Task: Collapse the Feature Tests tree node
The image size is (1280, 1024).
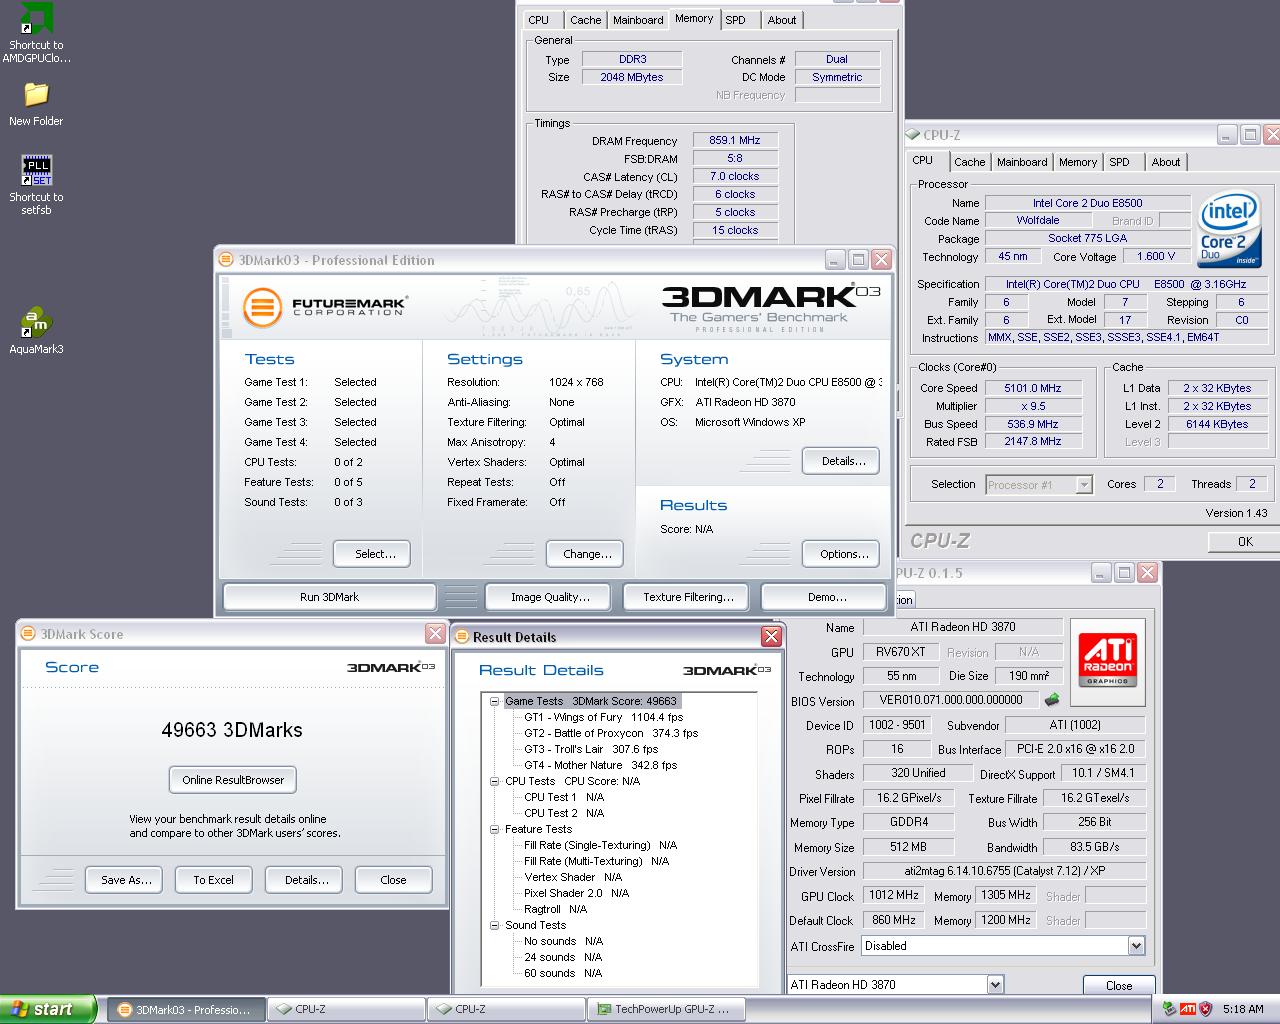Action: click(x=494, y=829)
